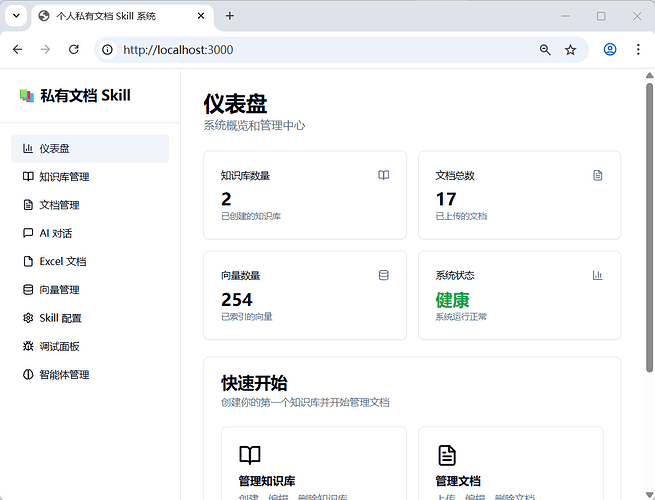Screen dimensions: 655x500
Task: Click the 已创建的知识库 caption
Action: (251, 216)
